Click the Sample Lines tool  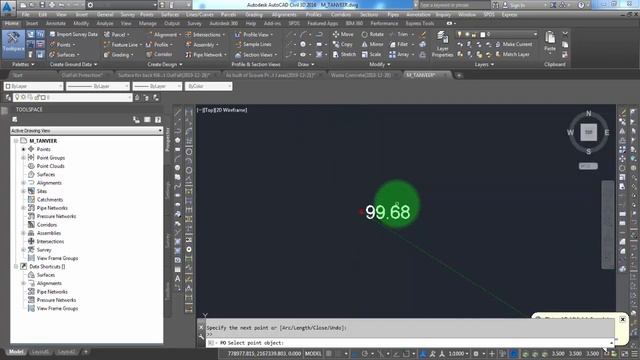[253, 44]
